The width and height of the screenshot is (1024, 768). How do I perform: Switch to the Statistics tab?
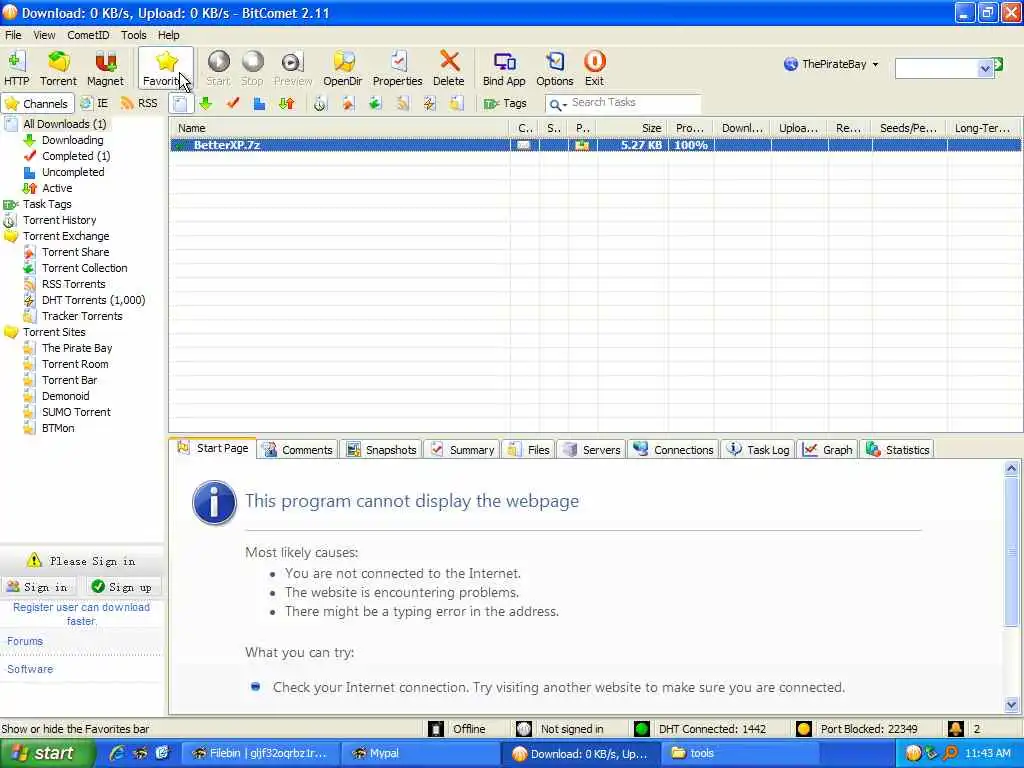pos(898,449)
